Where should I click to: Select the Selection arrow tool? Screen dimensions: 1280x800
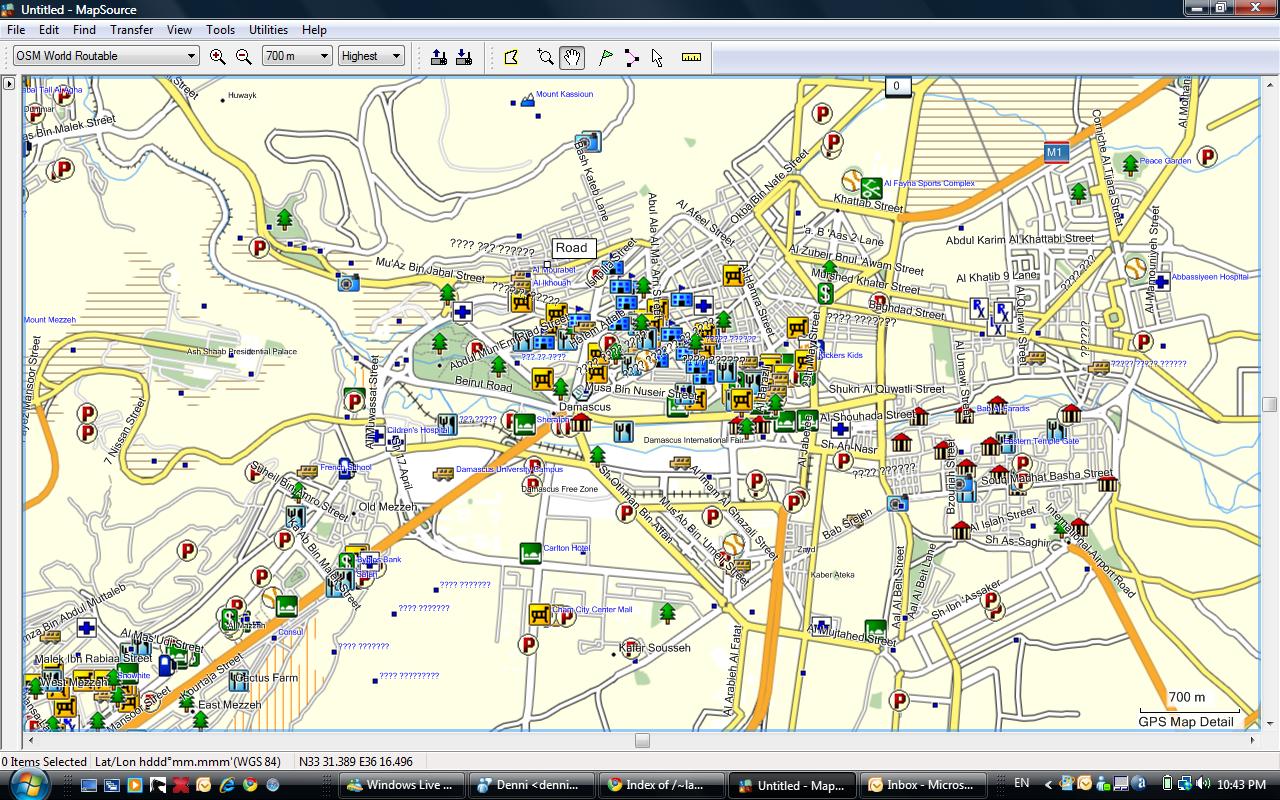point(657,57)
